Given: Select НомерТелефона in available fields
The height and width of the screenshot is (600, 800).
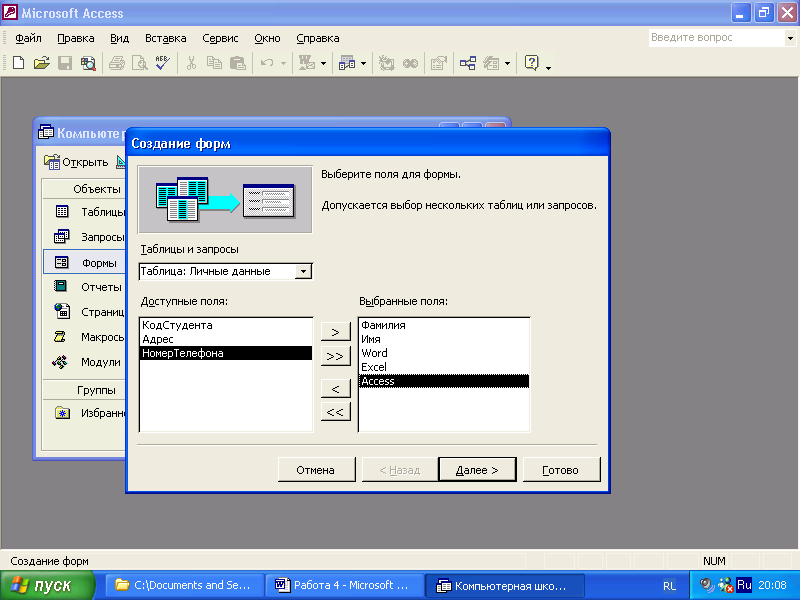Looking at the screenshot, I should pos(226,353).
